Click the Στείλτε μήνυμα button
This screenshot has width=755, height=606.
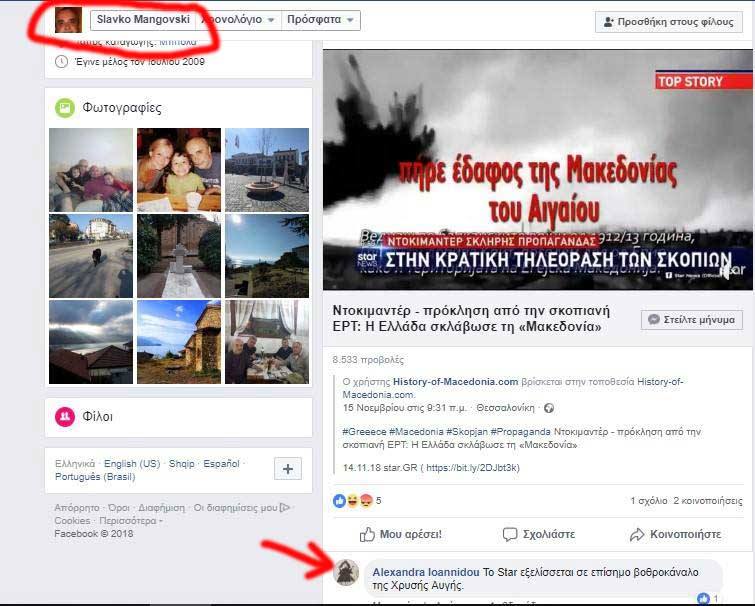[x=692, y=320]
